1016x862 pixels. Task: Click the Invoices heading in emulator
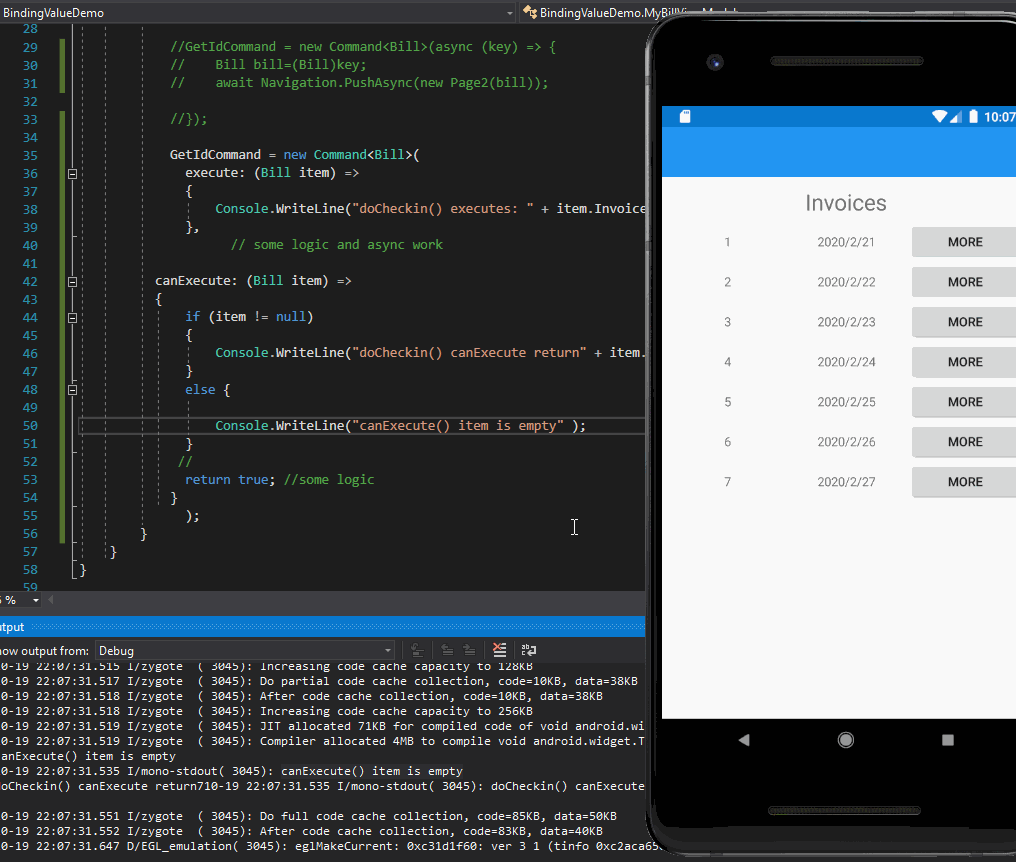[x=846, y=203]
